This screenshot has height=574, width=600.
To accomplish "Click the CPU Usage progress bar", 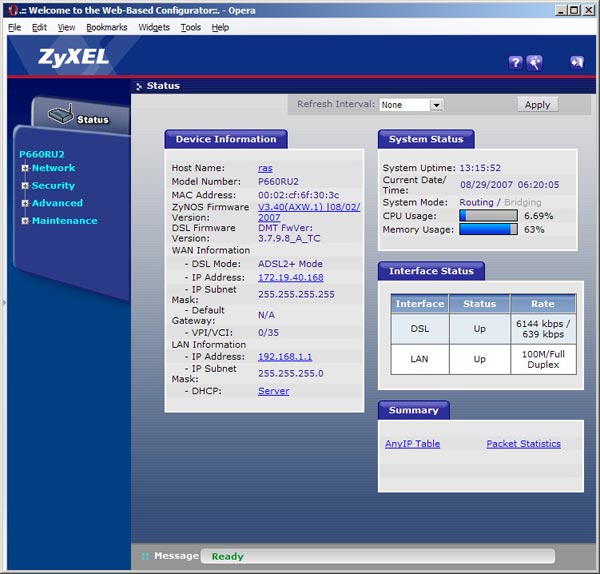I will click(x=488, y=216).
